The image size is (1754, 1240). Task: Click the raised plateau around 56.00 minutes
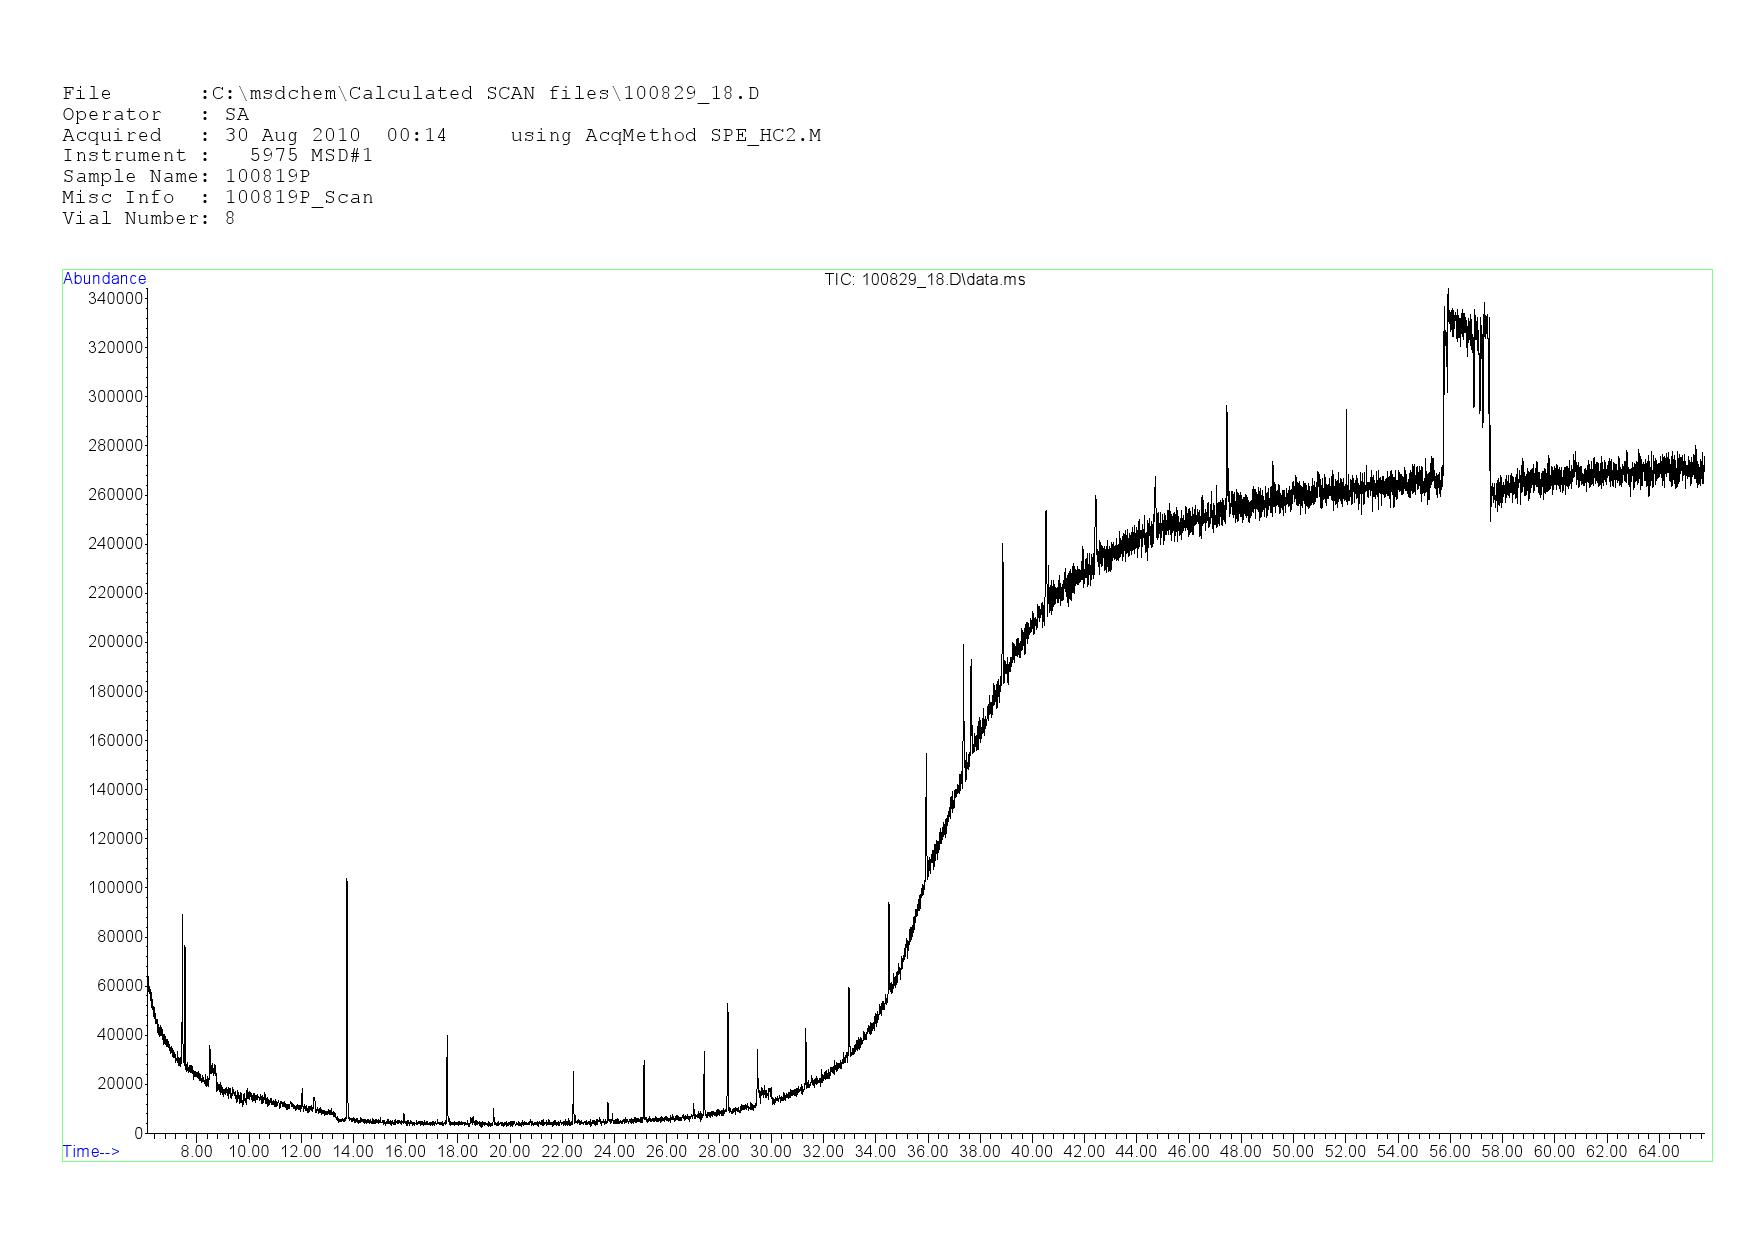click(1466, 325)
